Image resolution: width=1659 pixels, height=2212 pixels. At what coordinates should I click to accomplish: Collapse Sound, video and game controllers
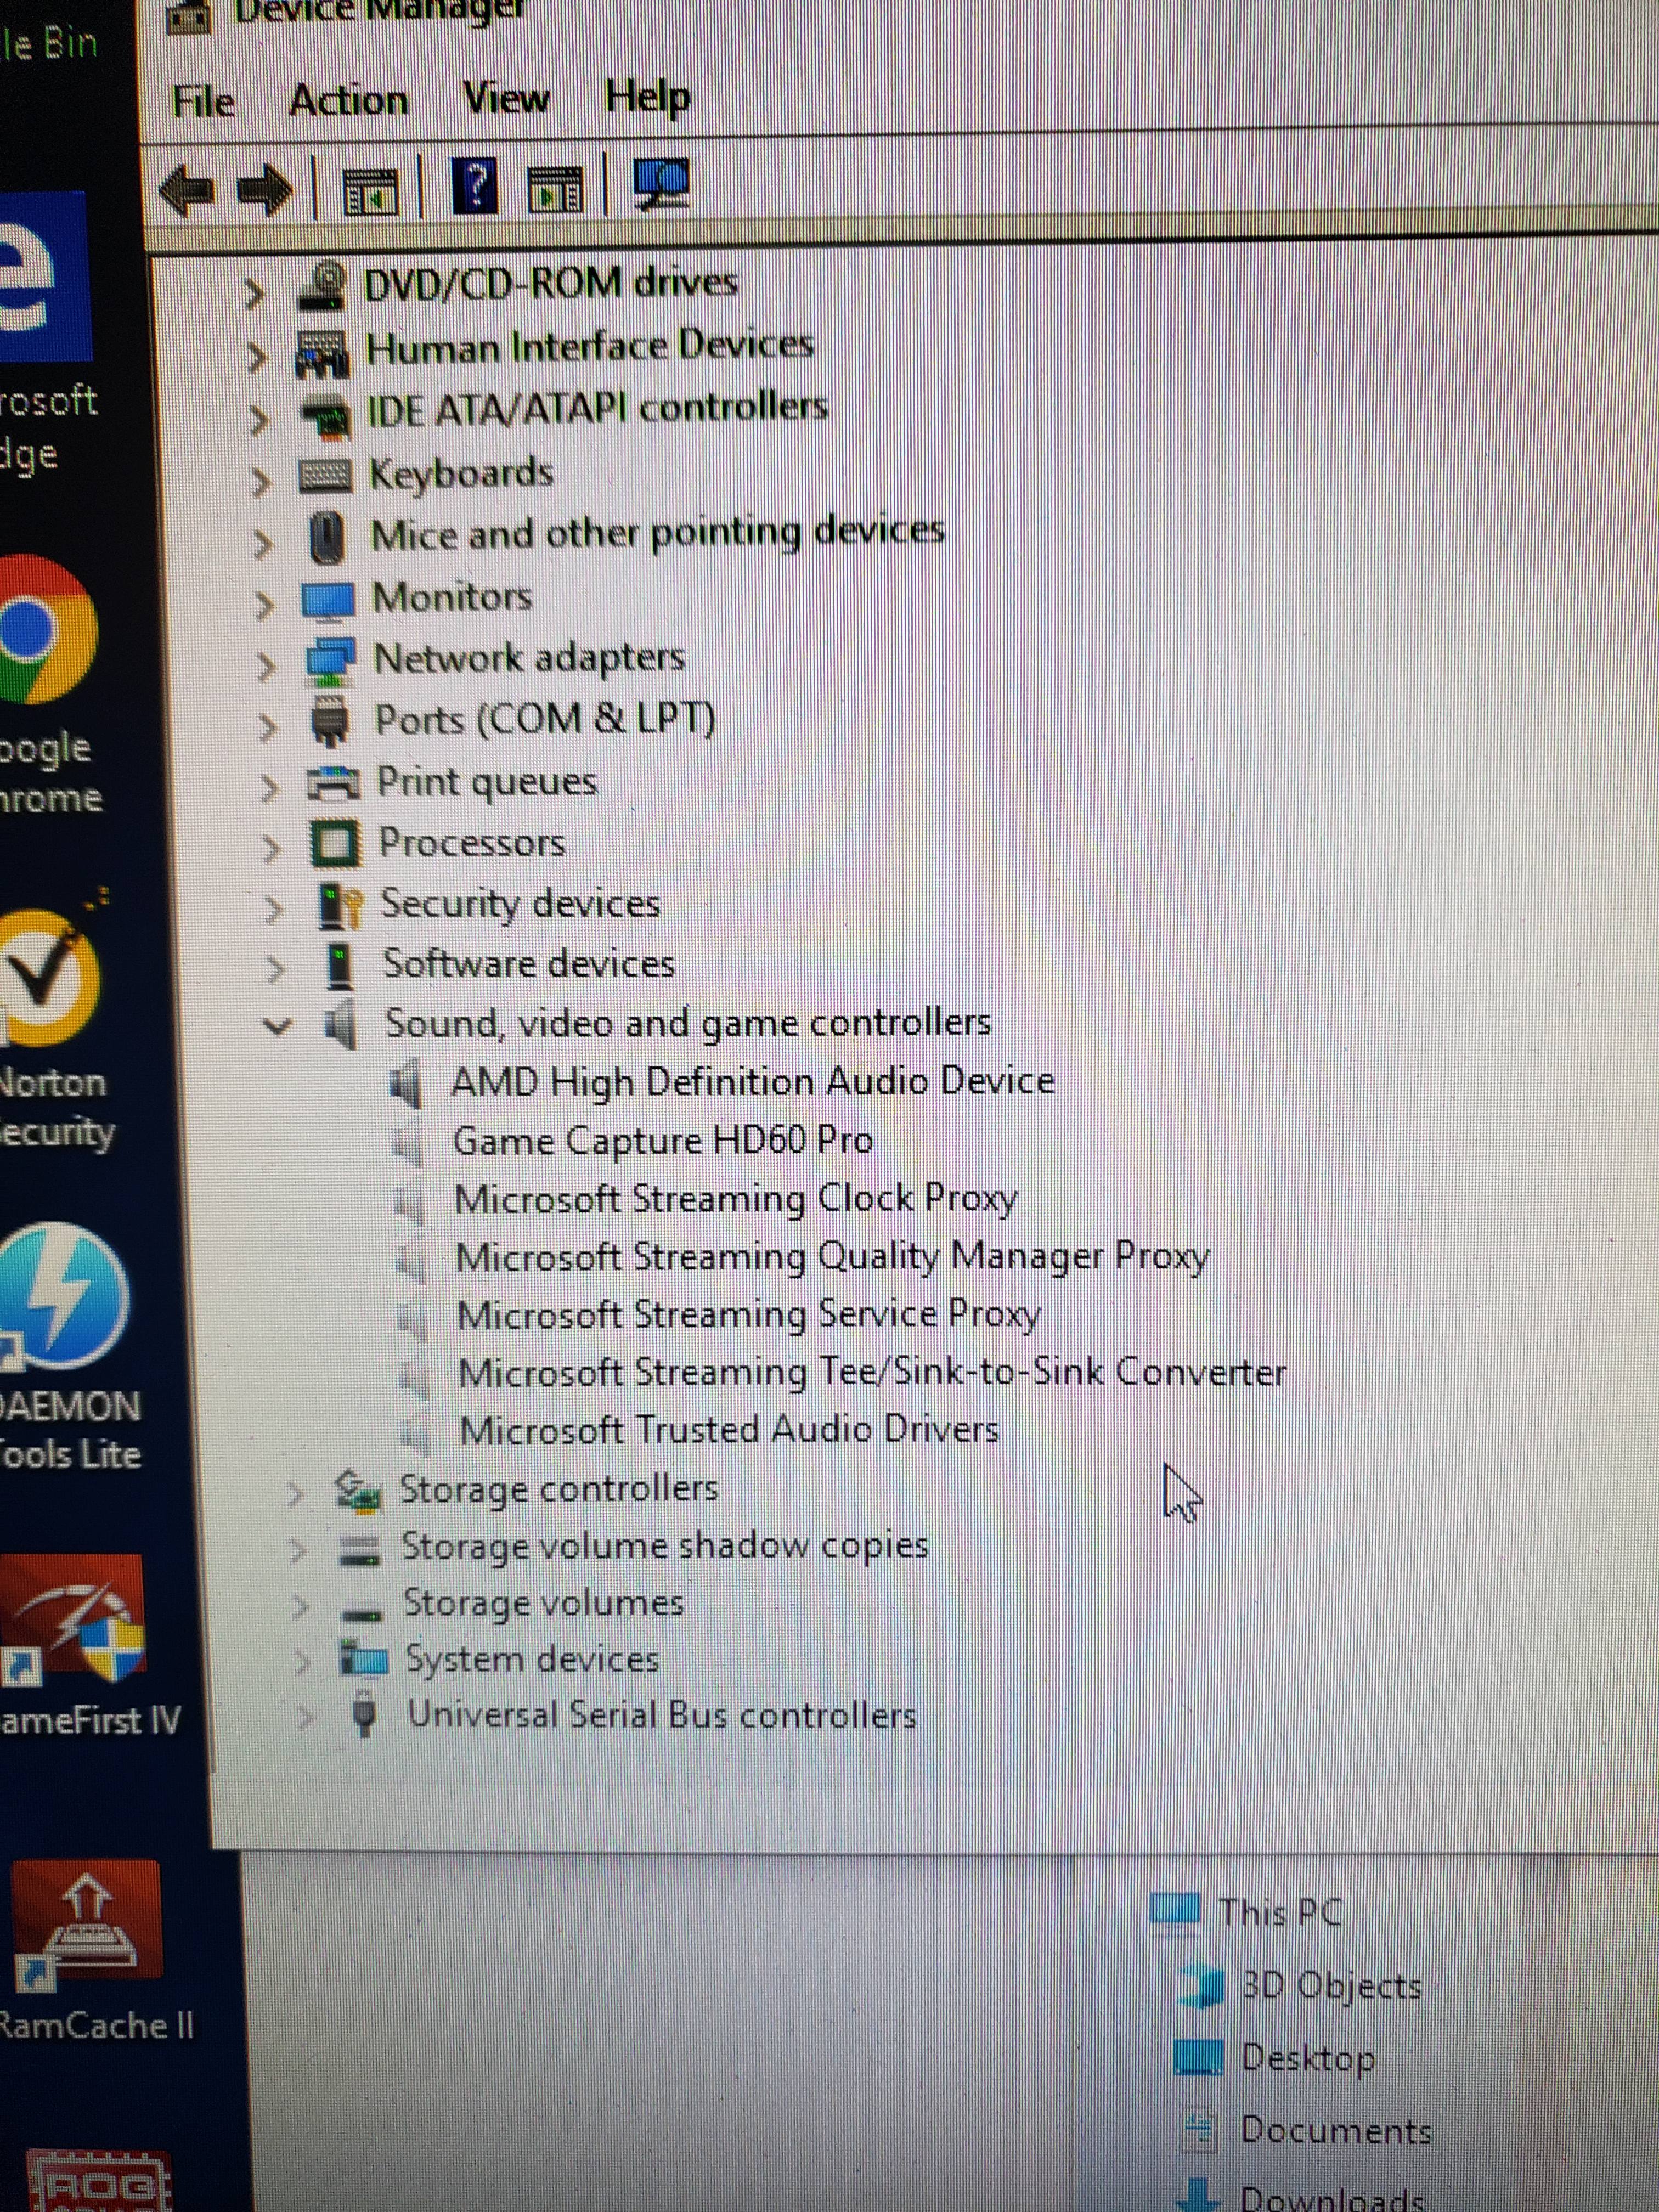(276, 1026)
